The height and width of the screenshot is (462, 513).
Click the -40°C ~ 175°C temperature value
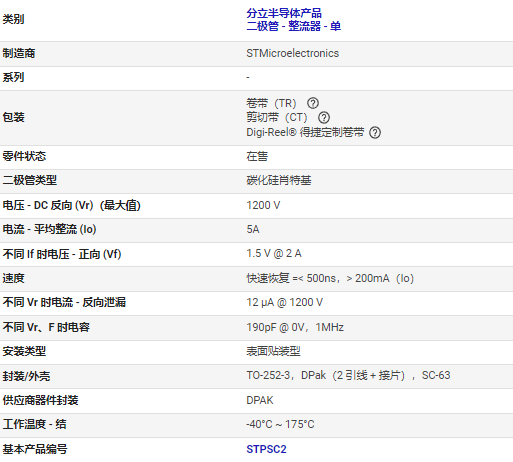pyautogui.click(x=280, y=424)
